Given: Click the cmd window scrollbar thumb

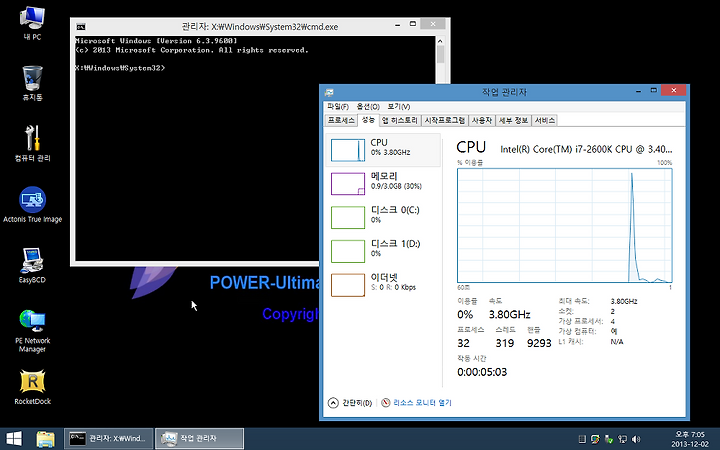Looking at the screenshot, I should click(x=440, y=54).
